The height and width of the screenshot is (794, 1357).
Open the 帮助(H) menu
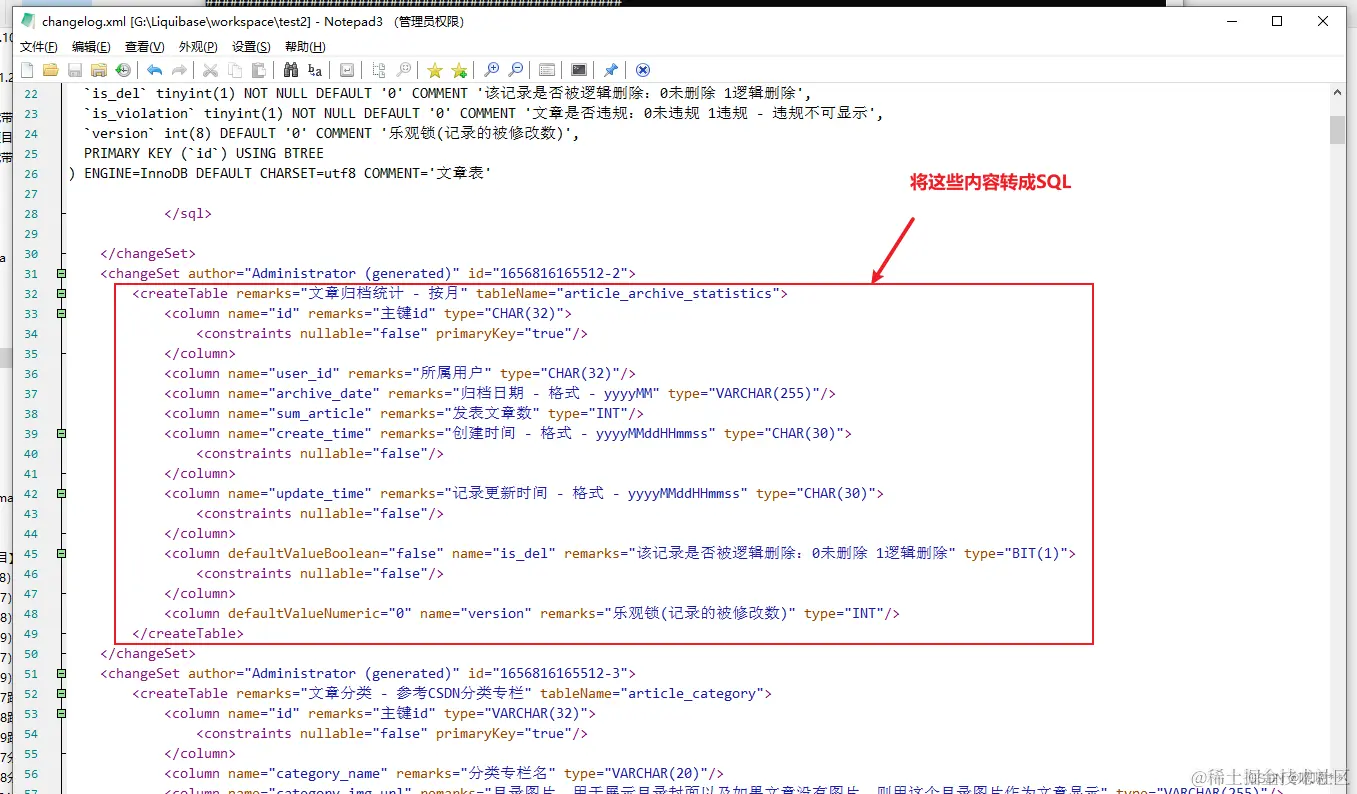(x=305, y=47)
